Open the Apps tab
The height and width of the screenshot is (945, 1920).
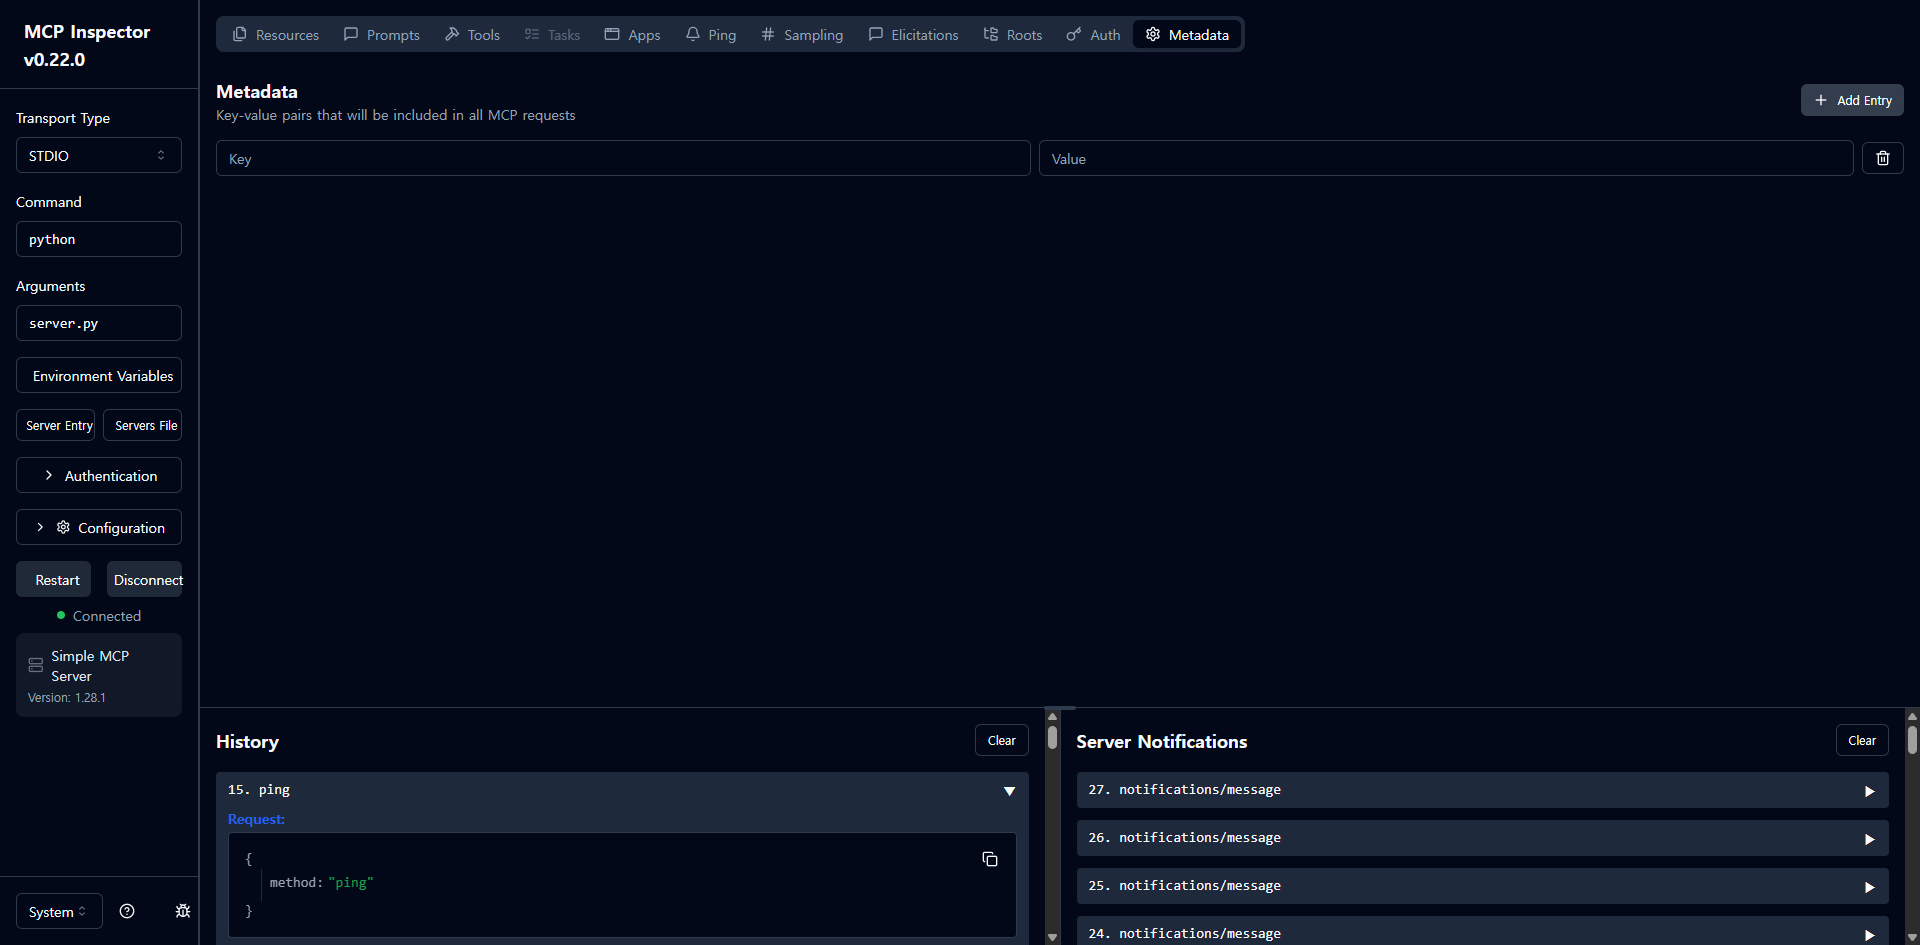[632, 35]
